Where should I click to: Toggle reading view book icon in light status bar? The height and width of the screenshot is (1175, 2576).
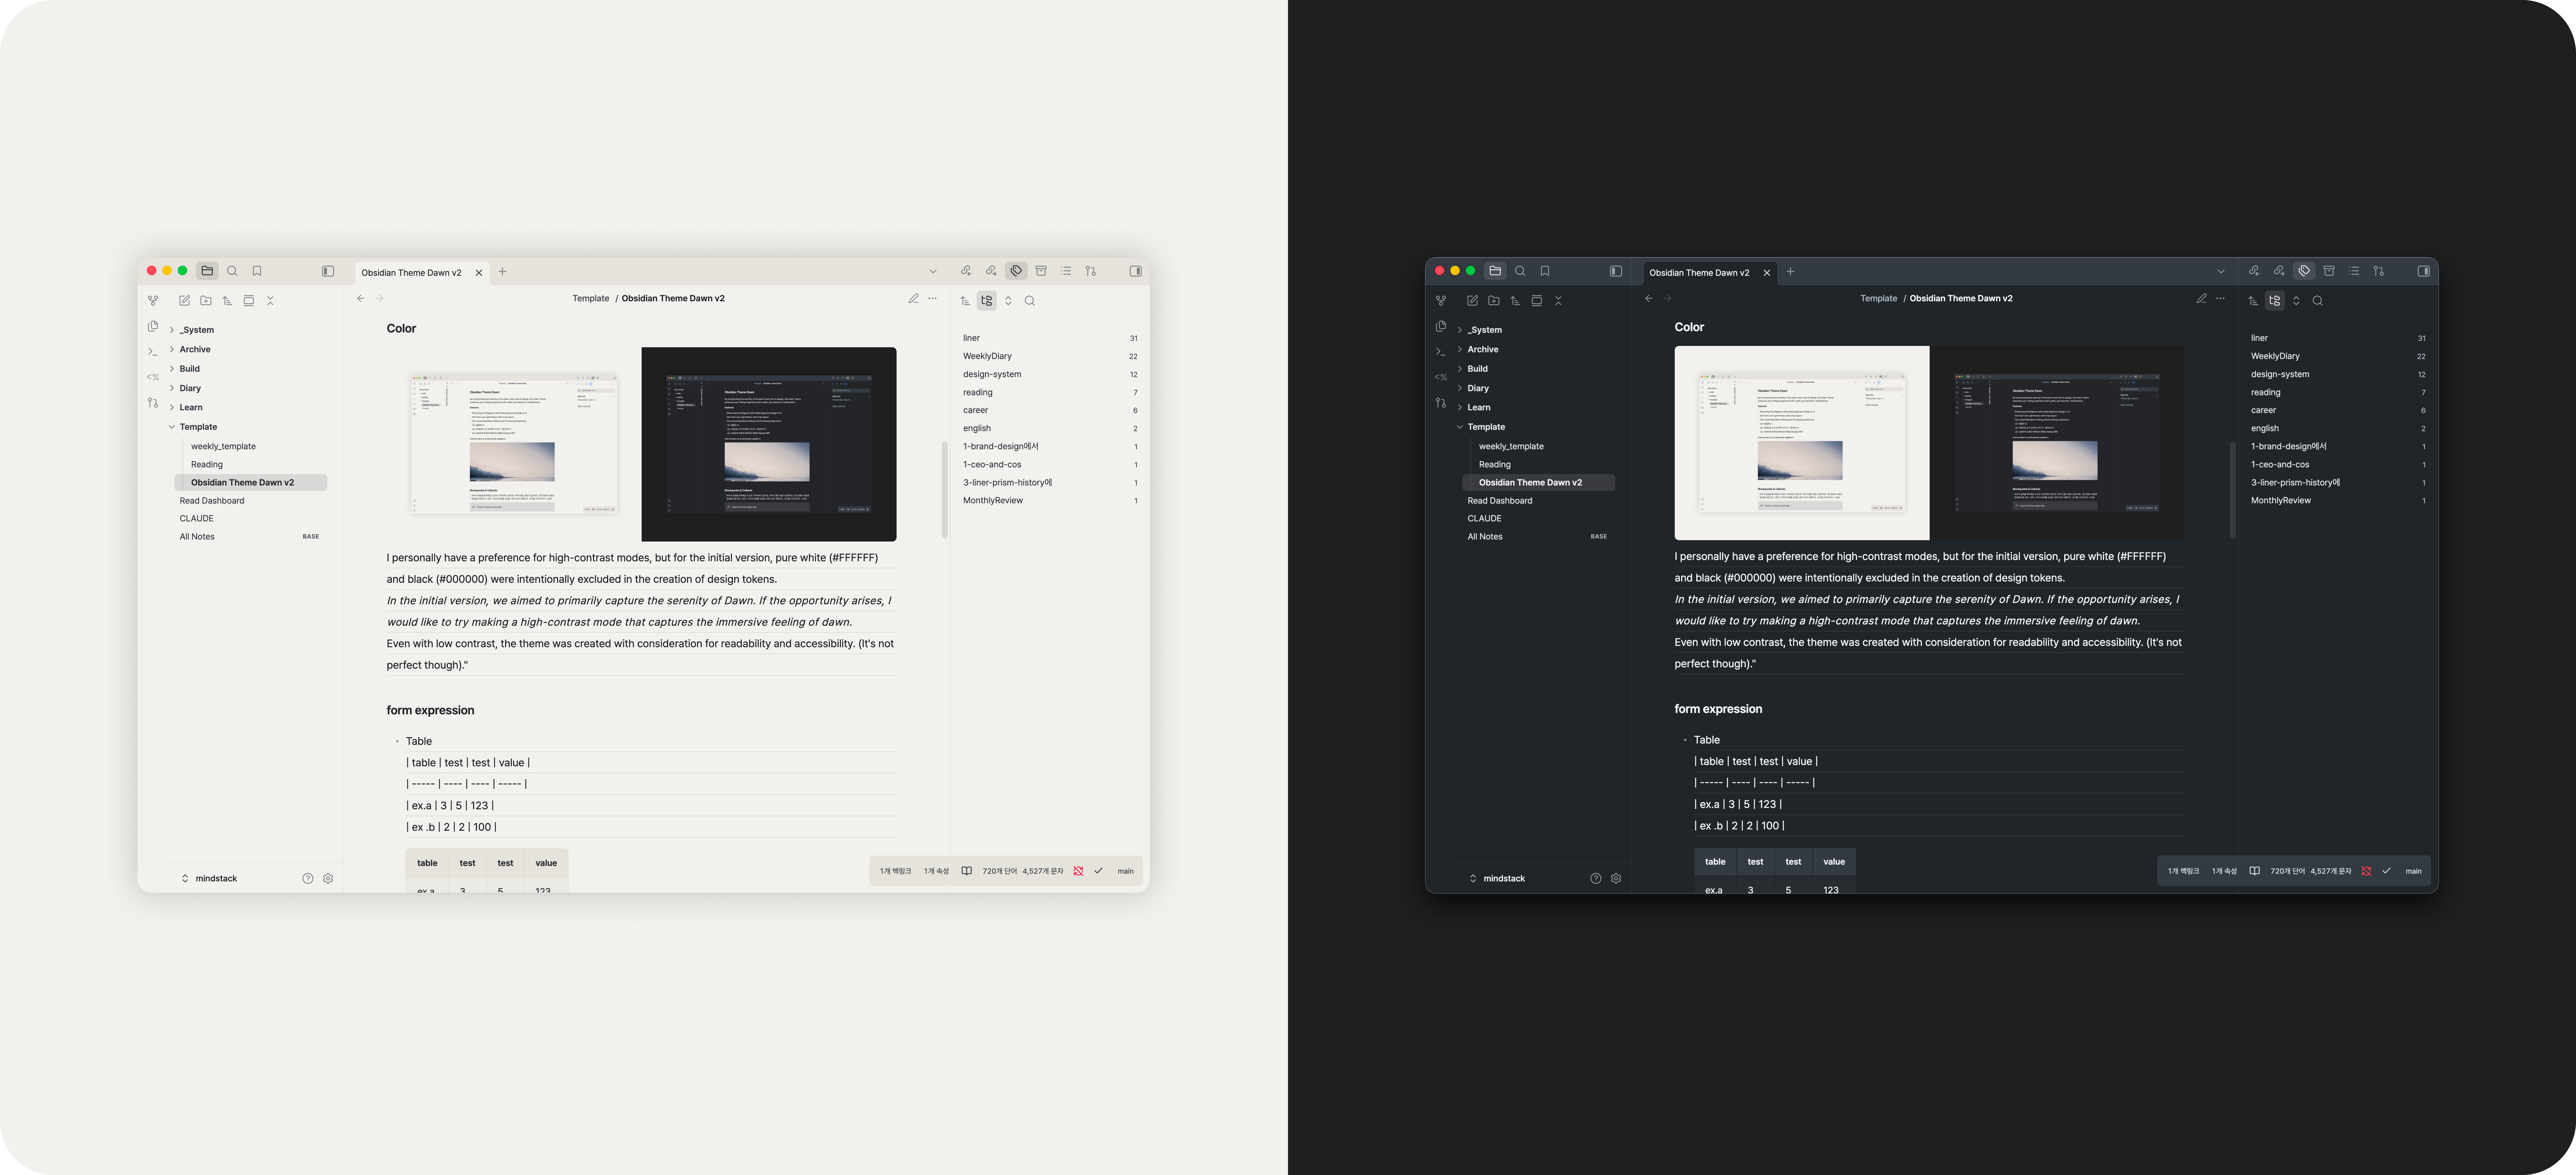click(967, 871)
